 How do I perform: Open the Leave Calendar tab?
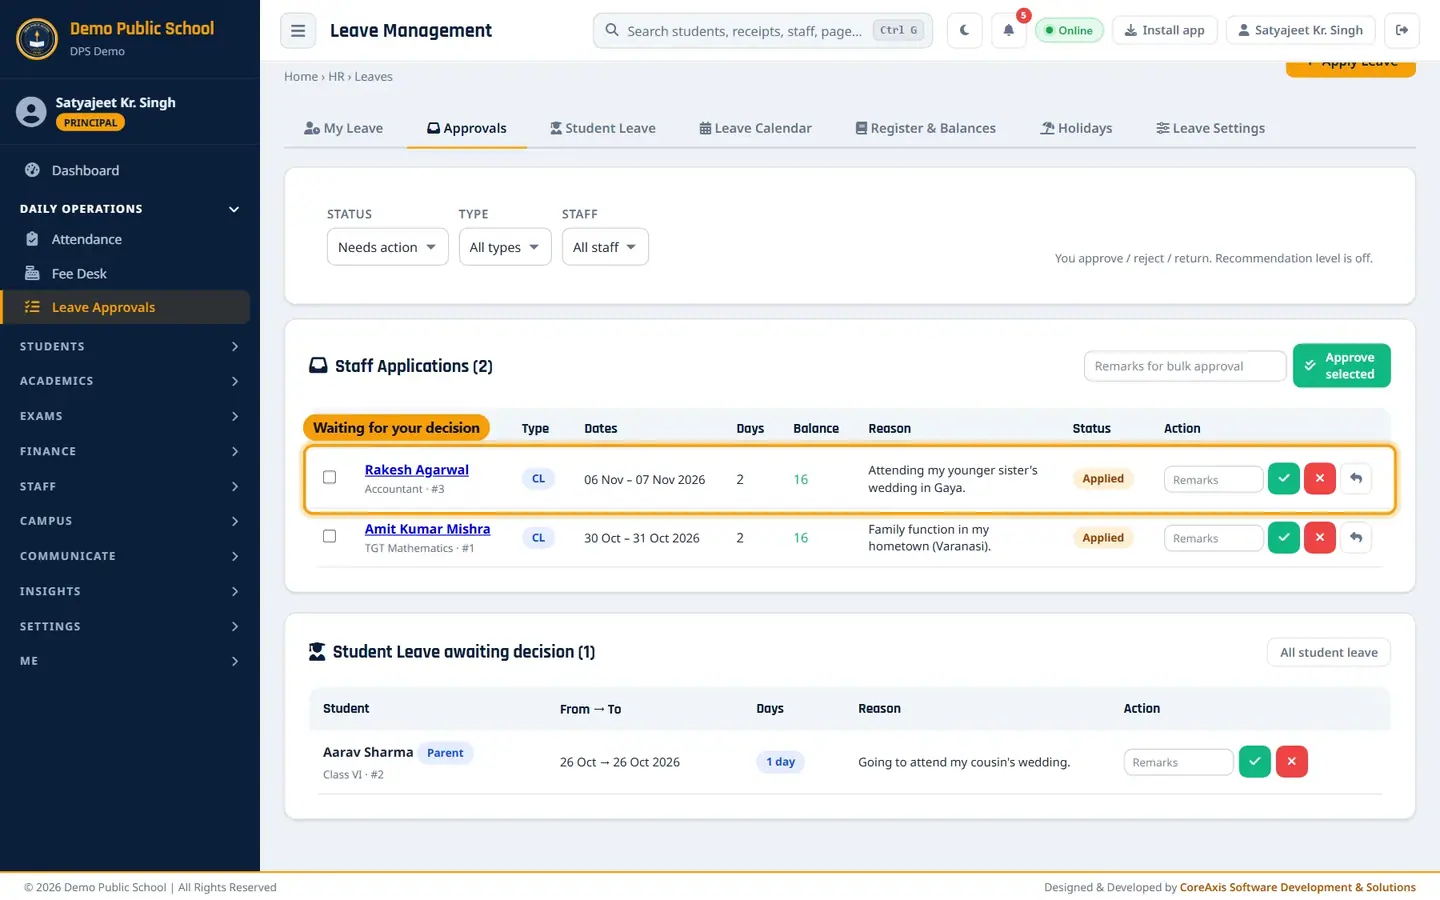coord(755,128)
